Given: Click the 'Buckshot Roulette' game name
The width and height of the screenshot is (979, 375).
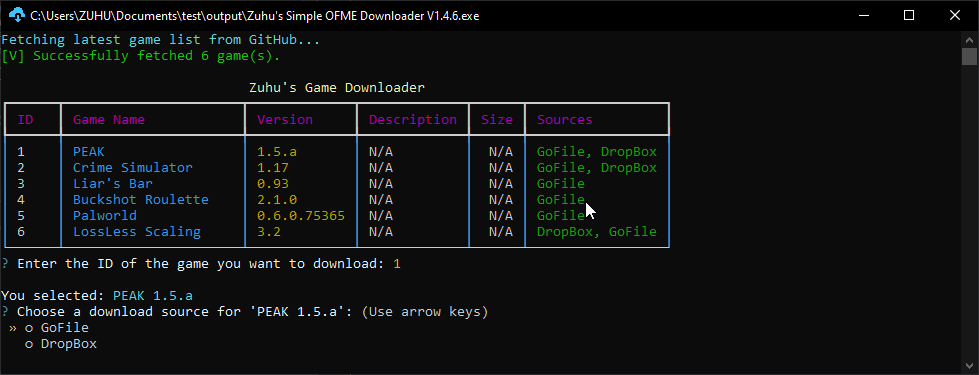Looking at the screenshot, I should point(140,200).
